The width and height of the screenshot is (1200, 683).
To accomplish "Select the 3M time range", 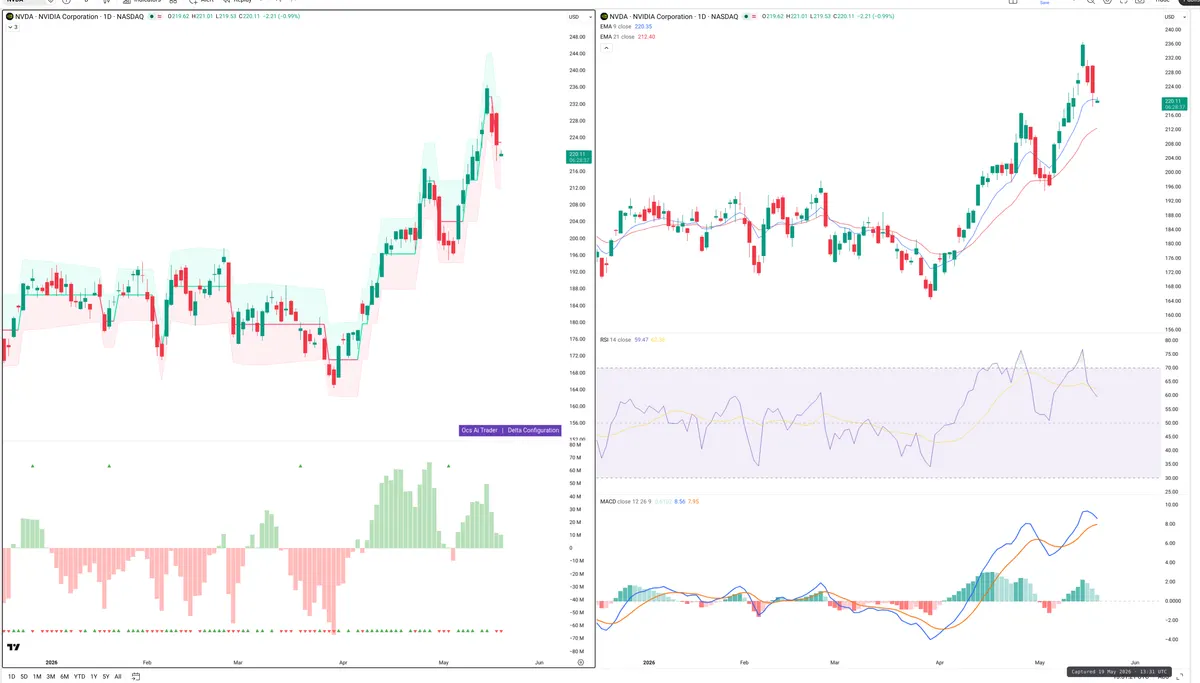I will coord(51,677).
